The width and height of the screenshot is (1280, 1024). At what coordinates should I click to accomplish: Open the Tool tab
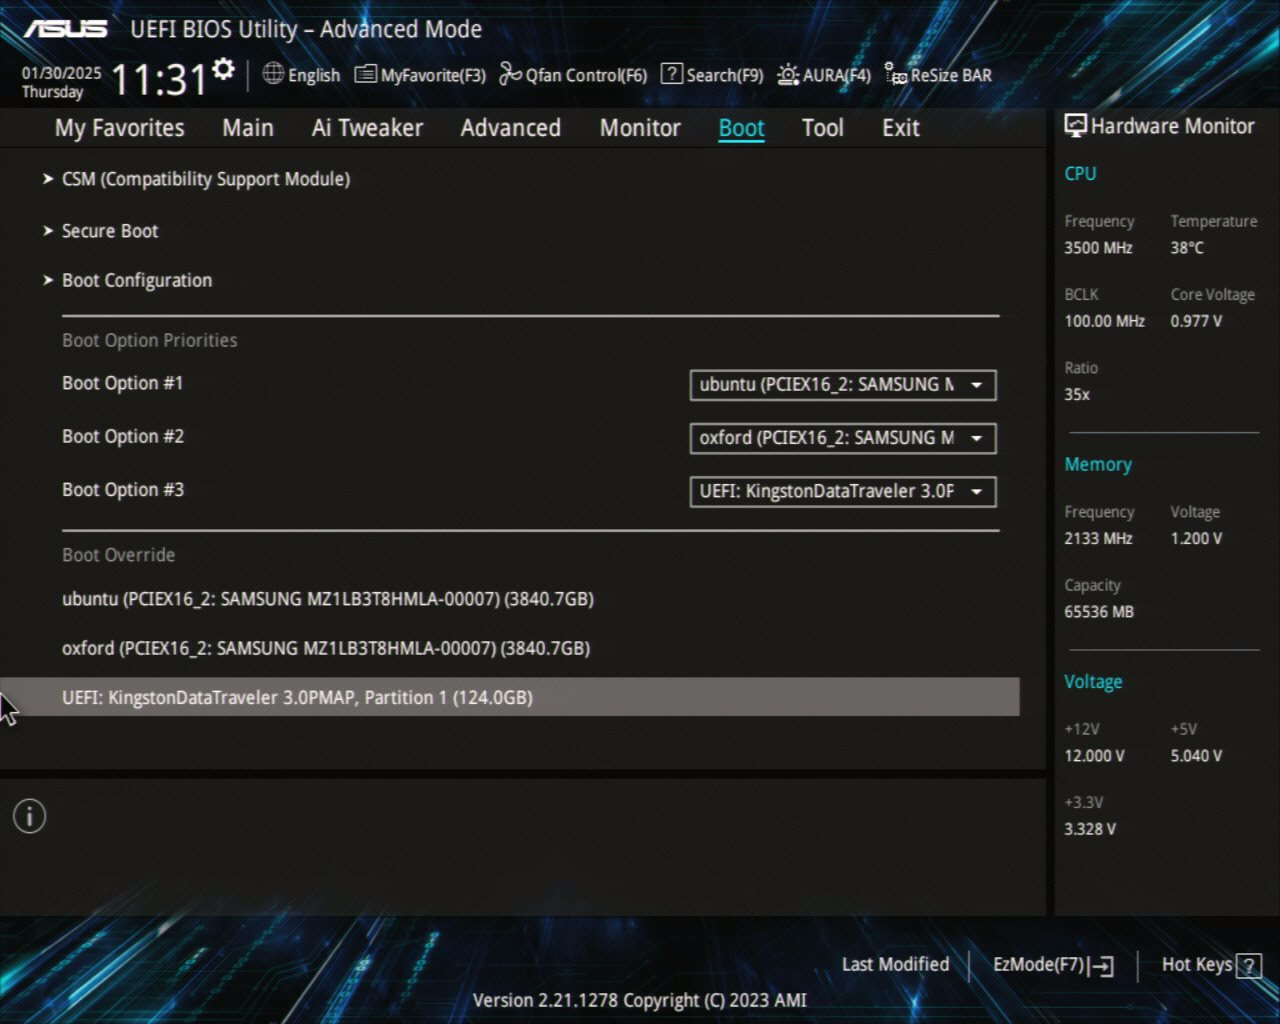coord(823,128)
